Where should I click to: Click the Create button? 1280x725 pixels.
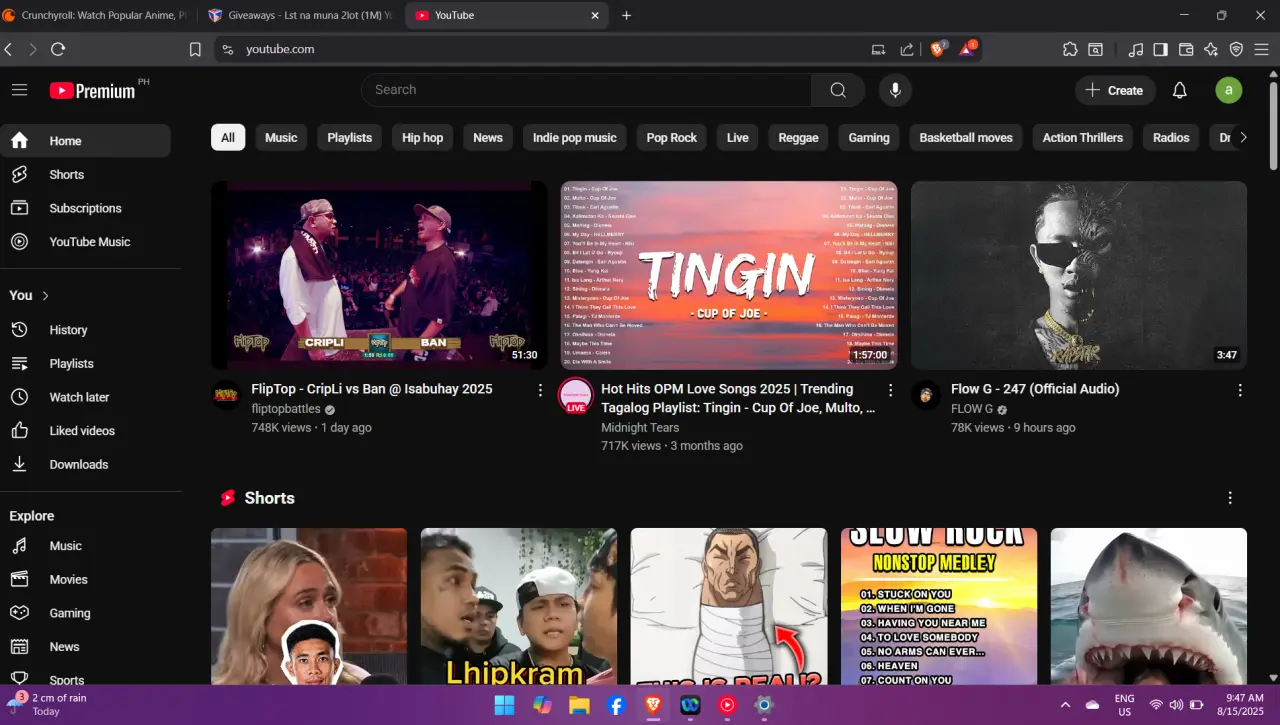coord(1115,90)
